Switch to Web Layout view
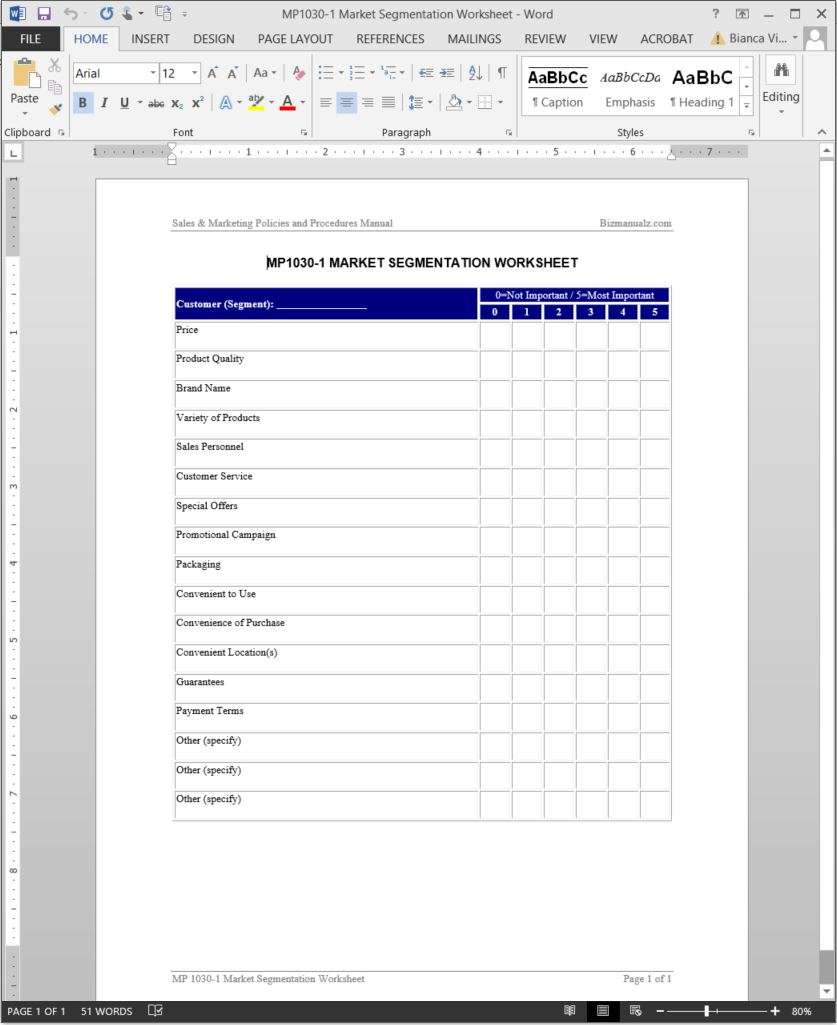Viewport: 837px width, 1025px height. (x=635, y=1011)
